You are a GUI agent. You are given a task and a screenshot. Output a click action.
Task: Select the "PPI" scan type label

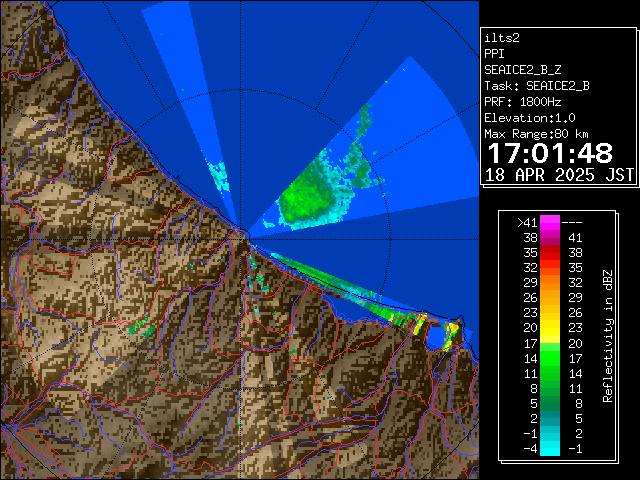click(494, 54)
